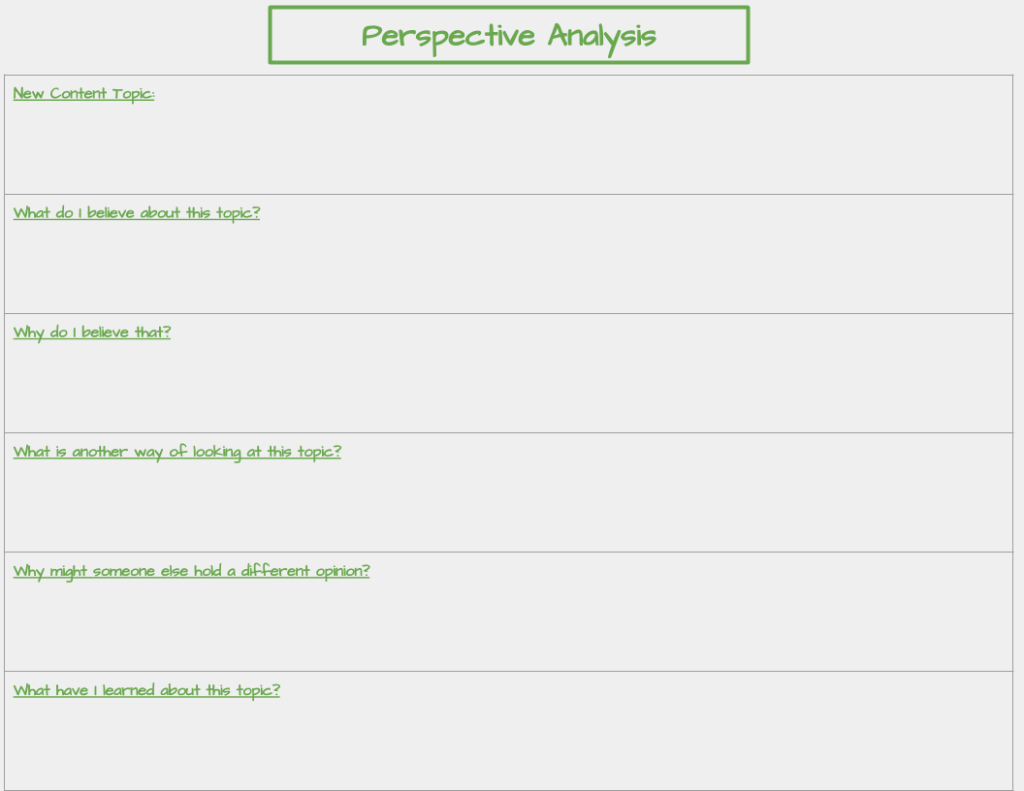Click the 'Why do I believe that?' heading
The width and height of the screenshot is (1024, 791).
(x=92, y=332)
